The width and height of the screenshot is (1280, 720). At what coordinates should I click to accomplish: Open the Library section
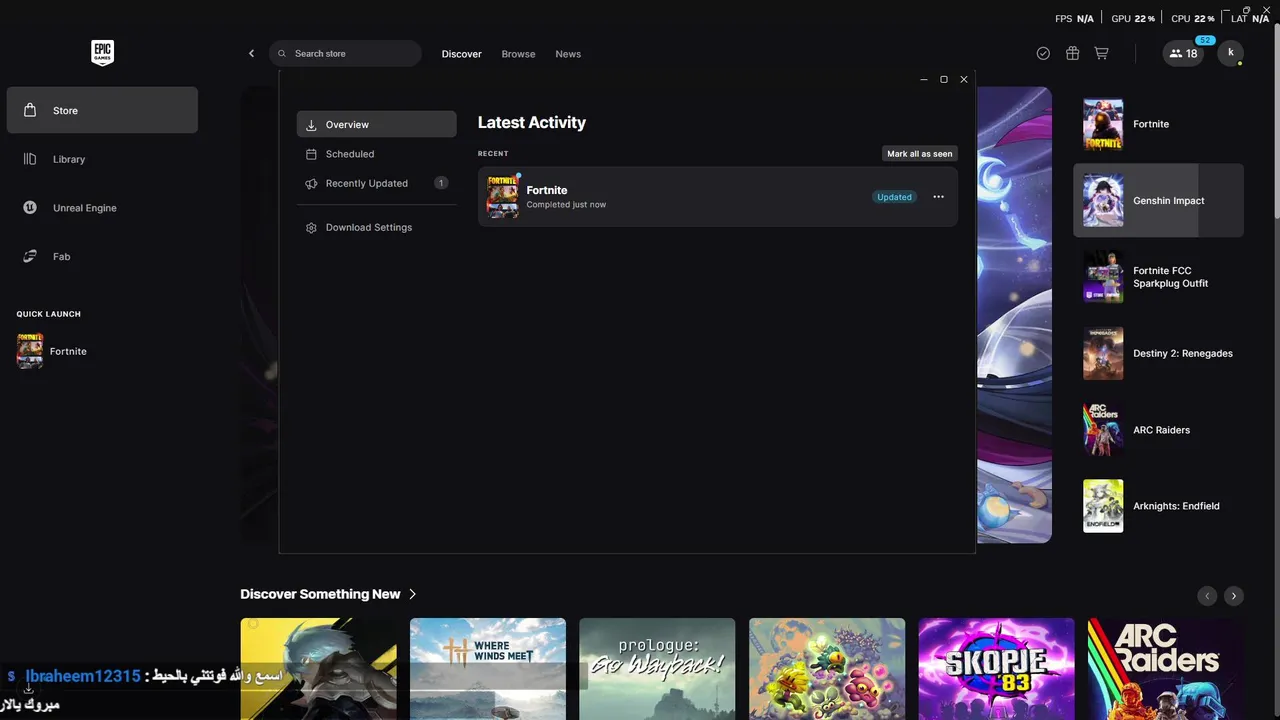[102, 159]
